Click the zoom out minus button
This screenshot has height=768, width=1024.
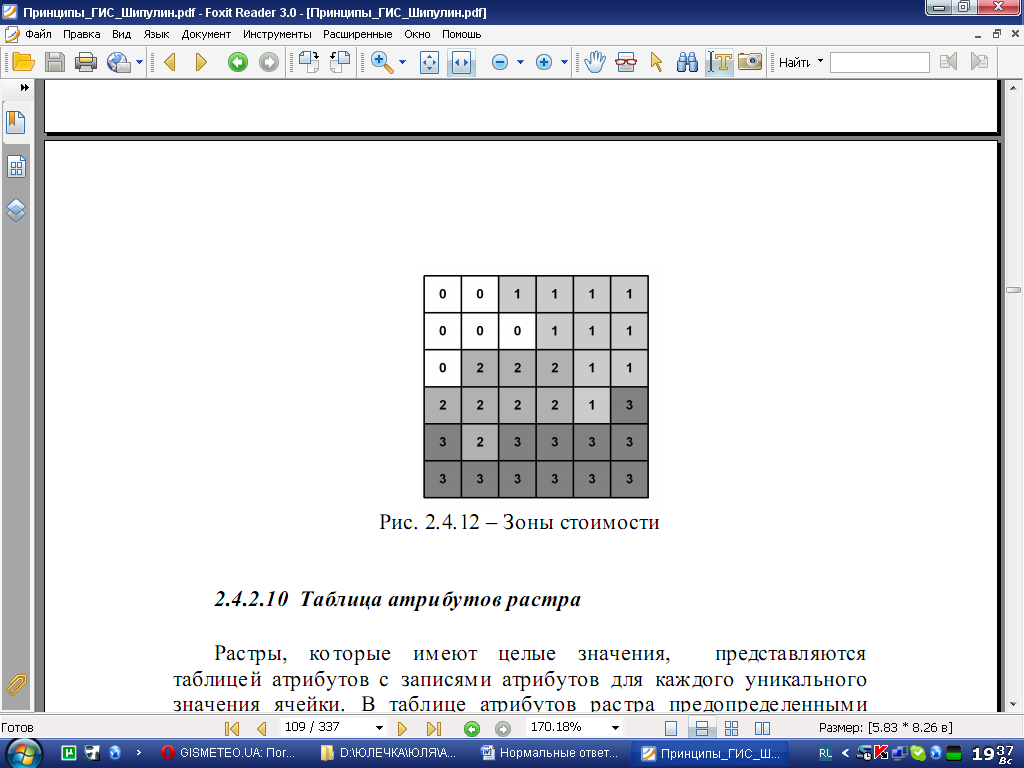click(x=500, y=62)
